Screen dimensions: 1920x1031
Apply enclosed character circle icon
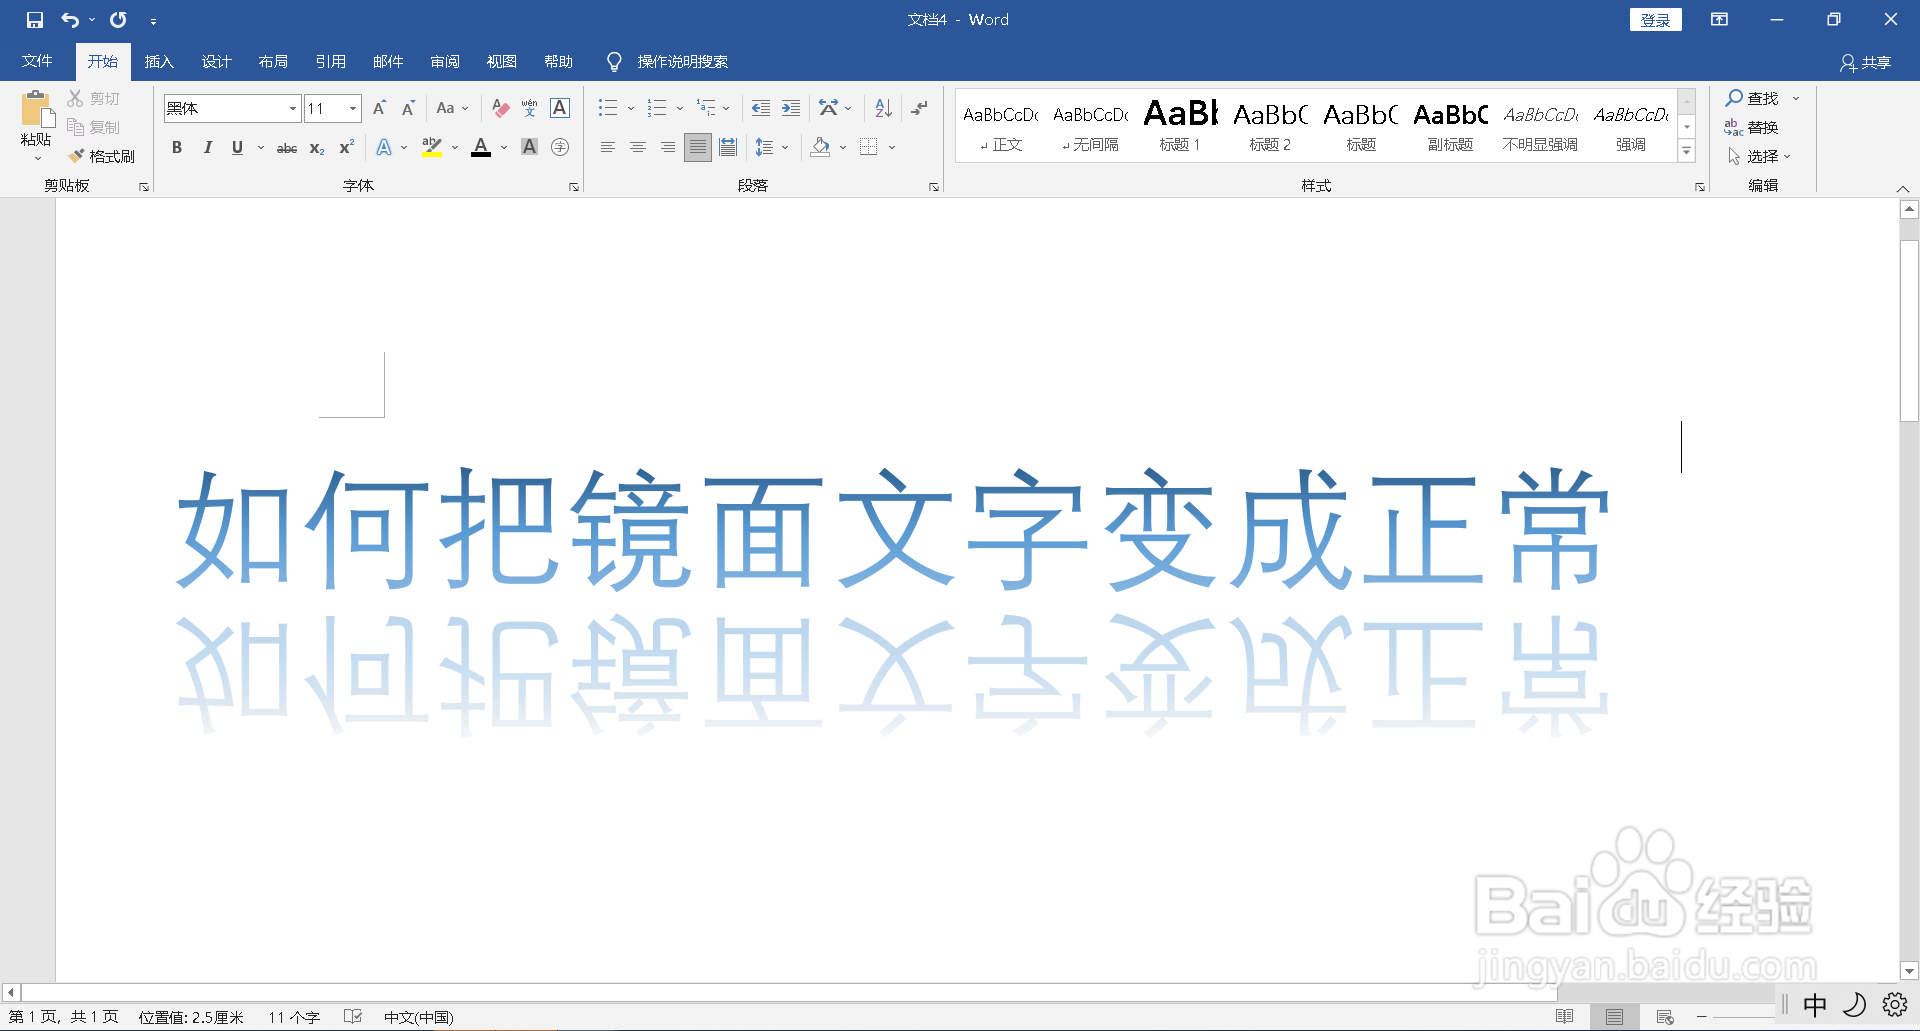click(x=560, y=148)
